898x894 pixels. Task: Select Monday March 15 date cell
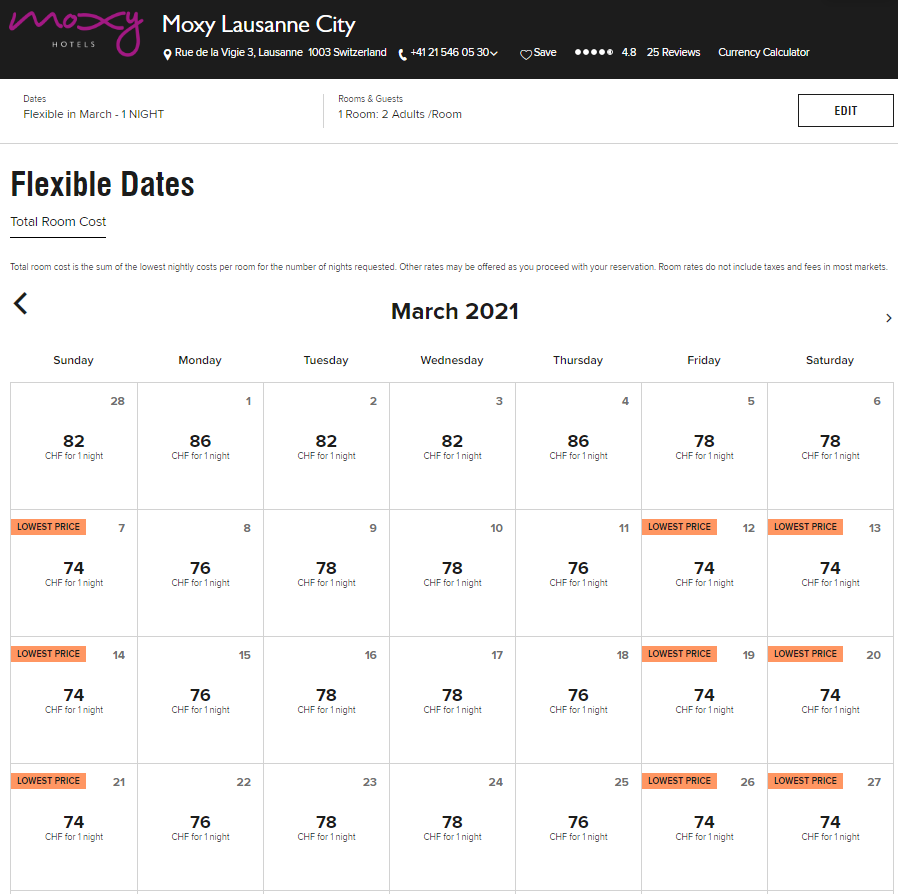click(x=200, y=700)
